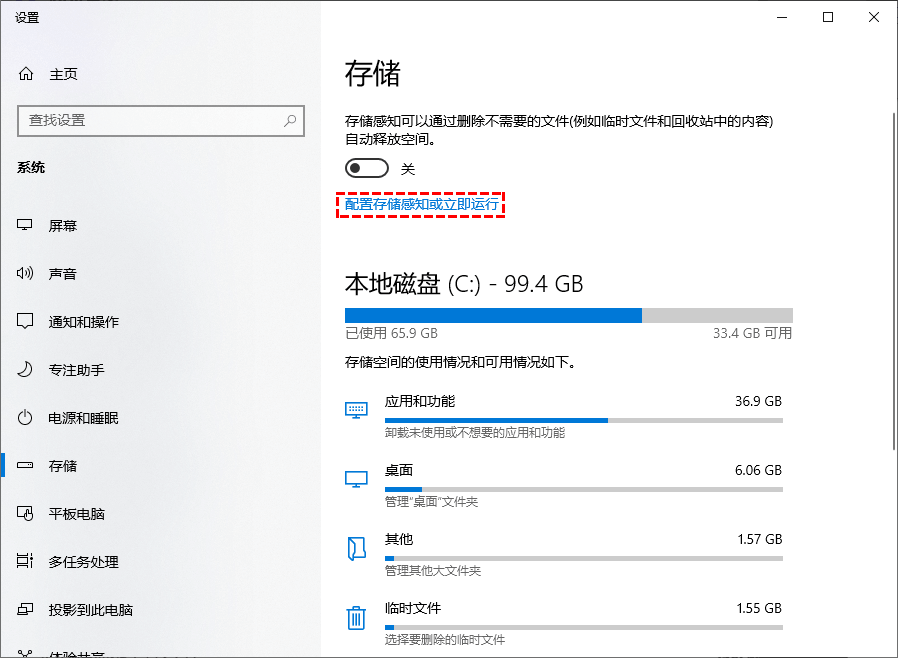Click the vertical scrollbar on right
898x658 pixels.
(x=891, y=280)
